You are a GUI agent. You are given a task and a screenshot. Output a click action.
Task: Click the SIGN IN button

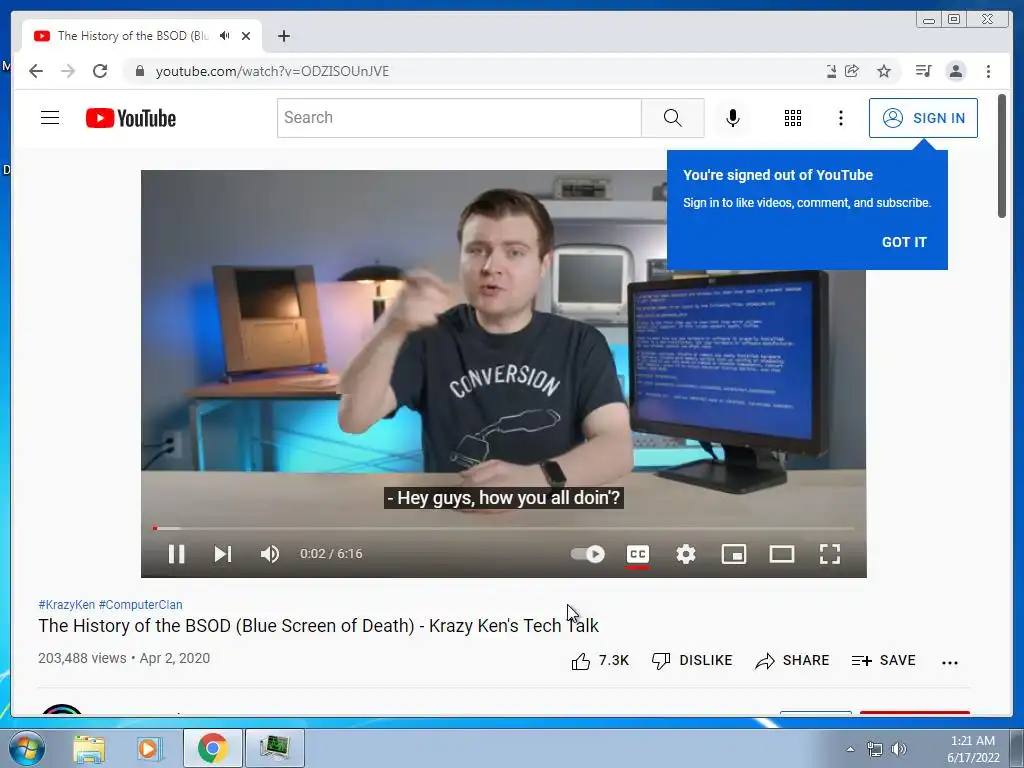(x=923, y=118)
